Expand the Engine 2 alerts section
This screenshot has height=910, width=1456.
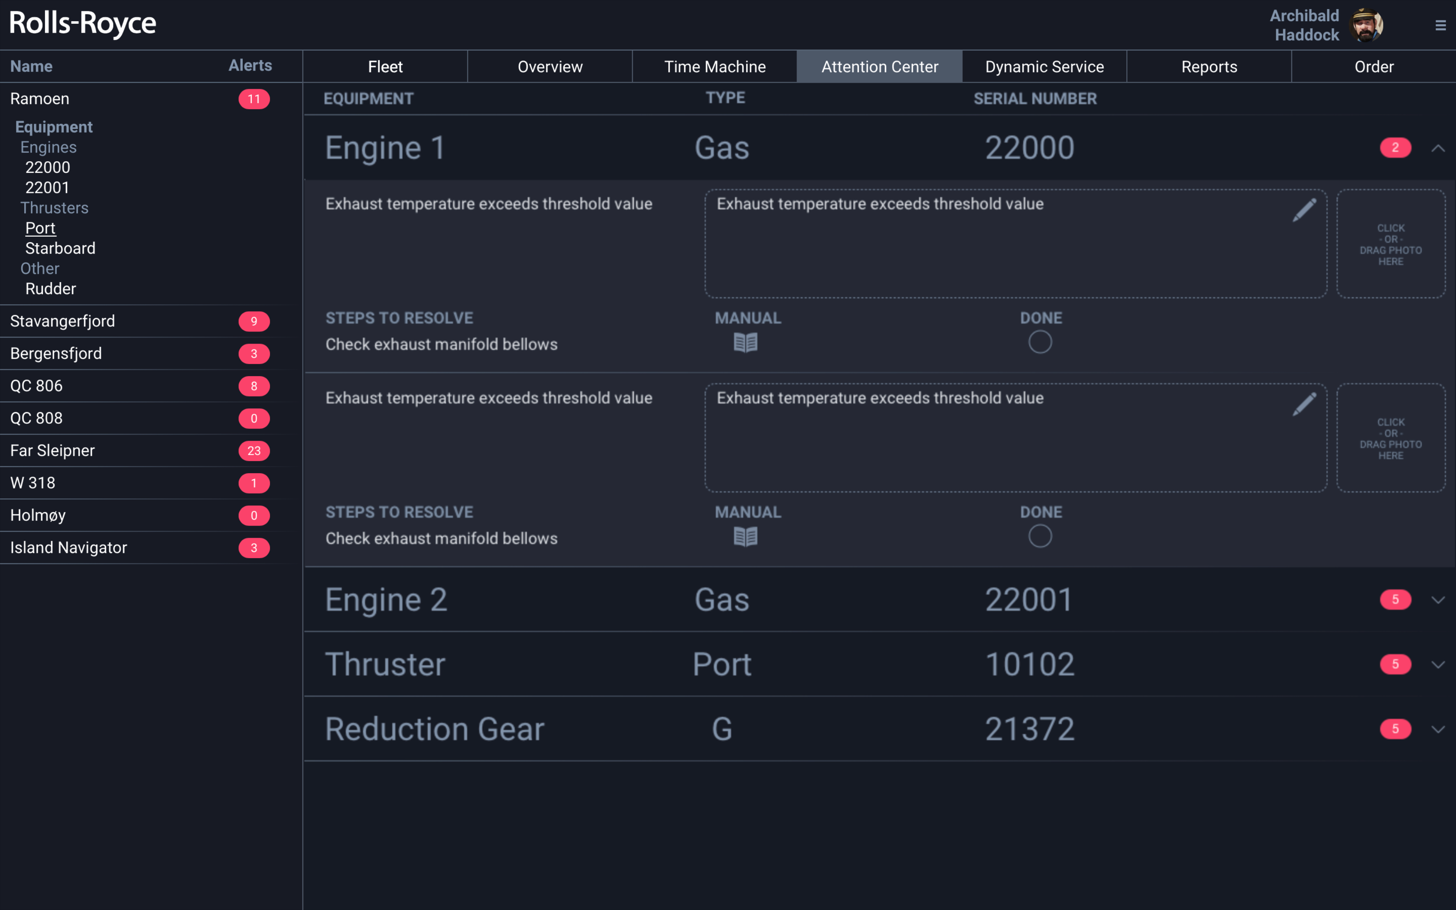click(1438, 600)
